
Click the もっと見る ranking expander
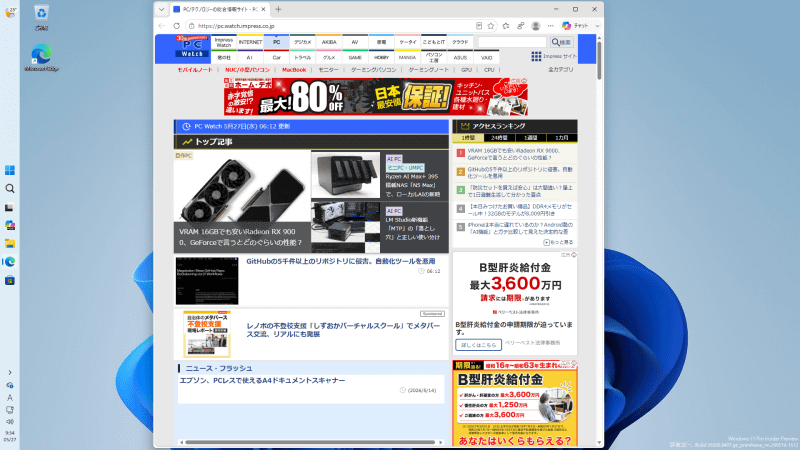(x=559, y=242)
